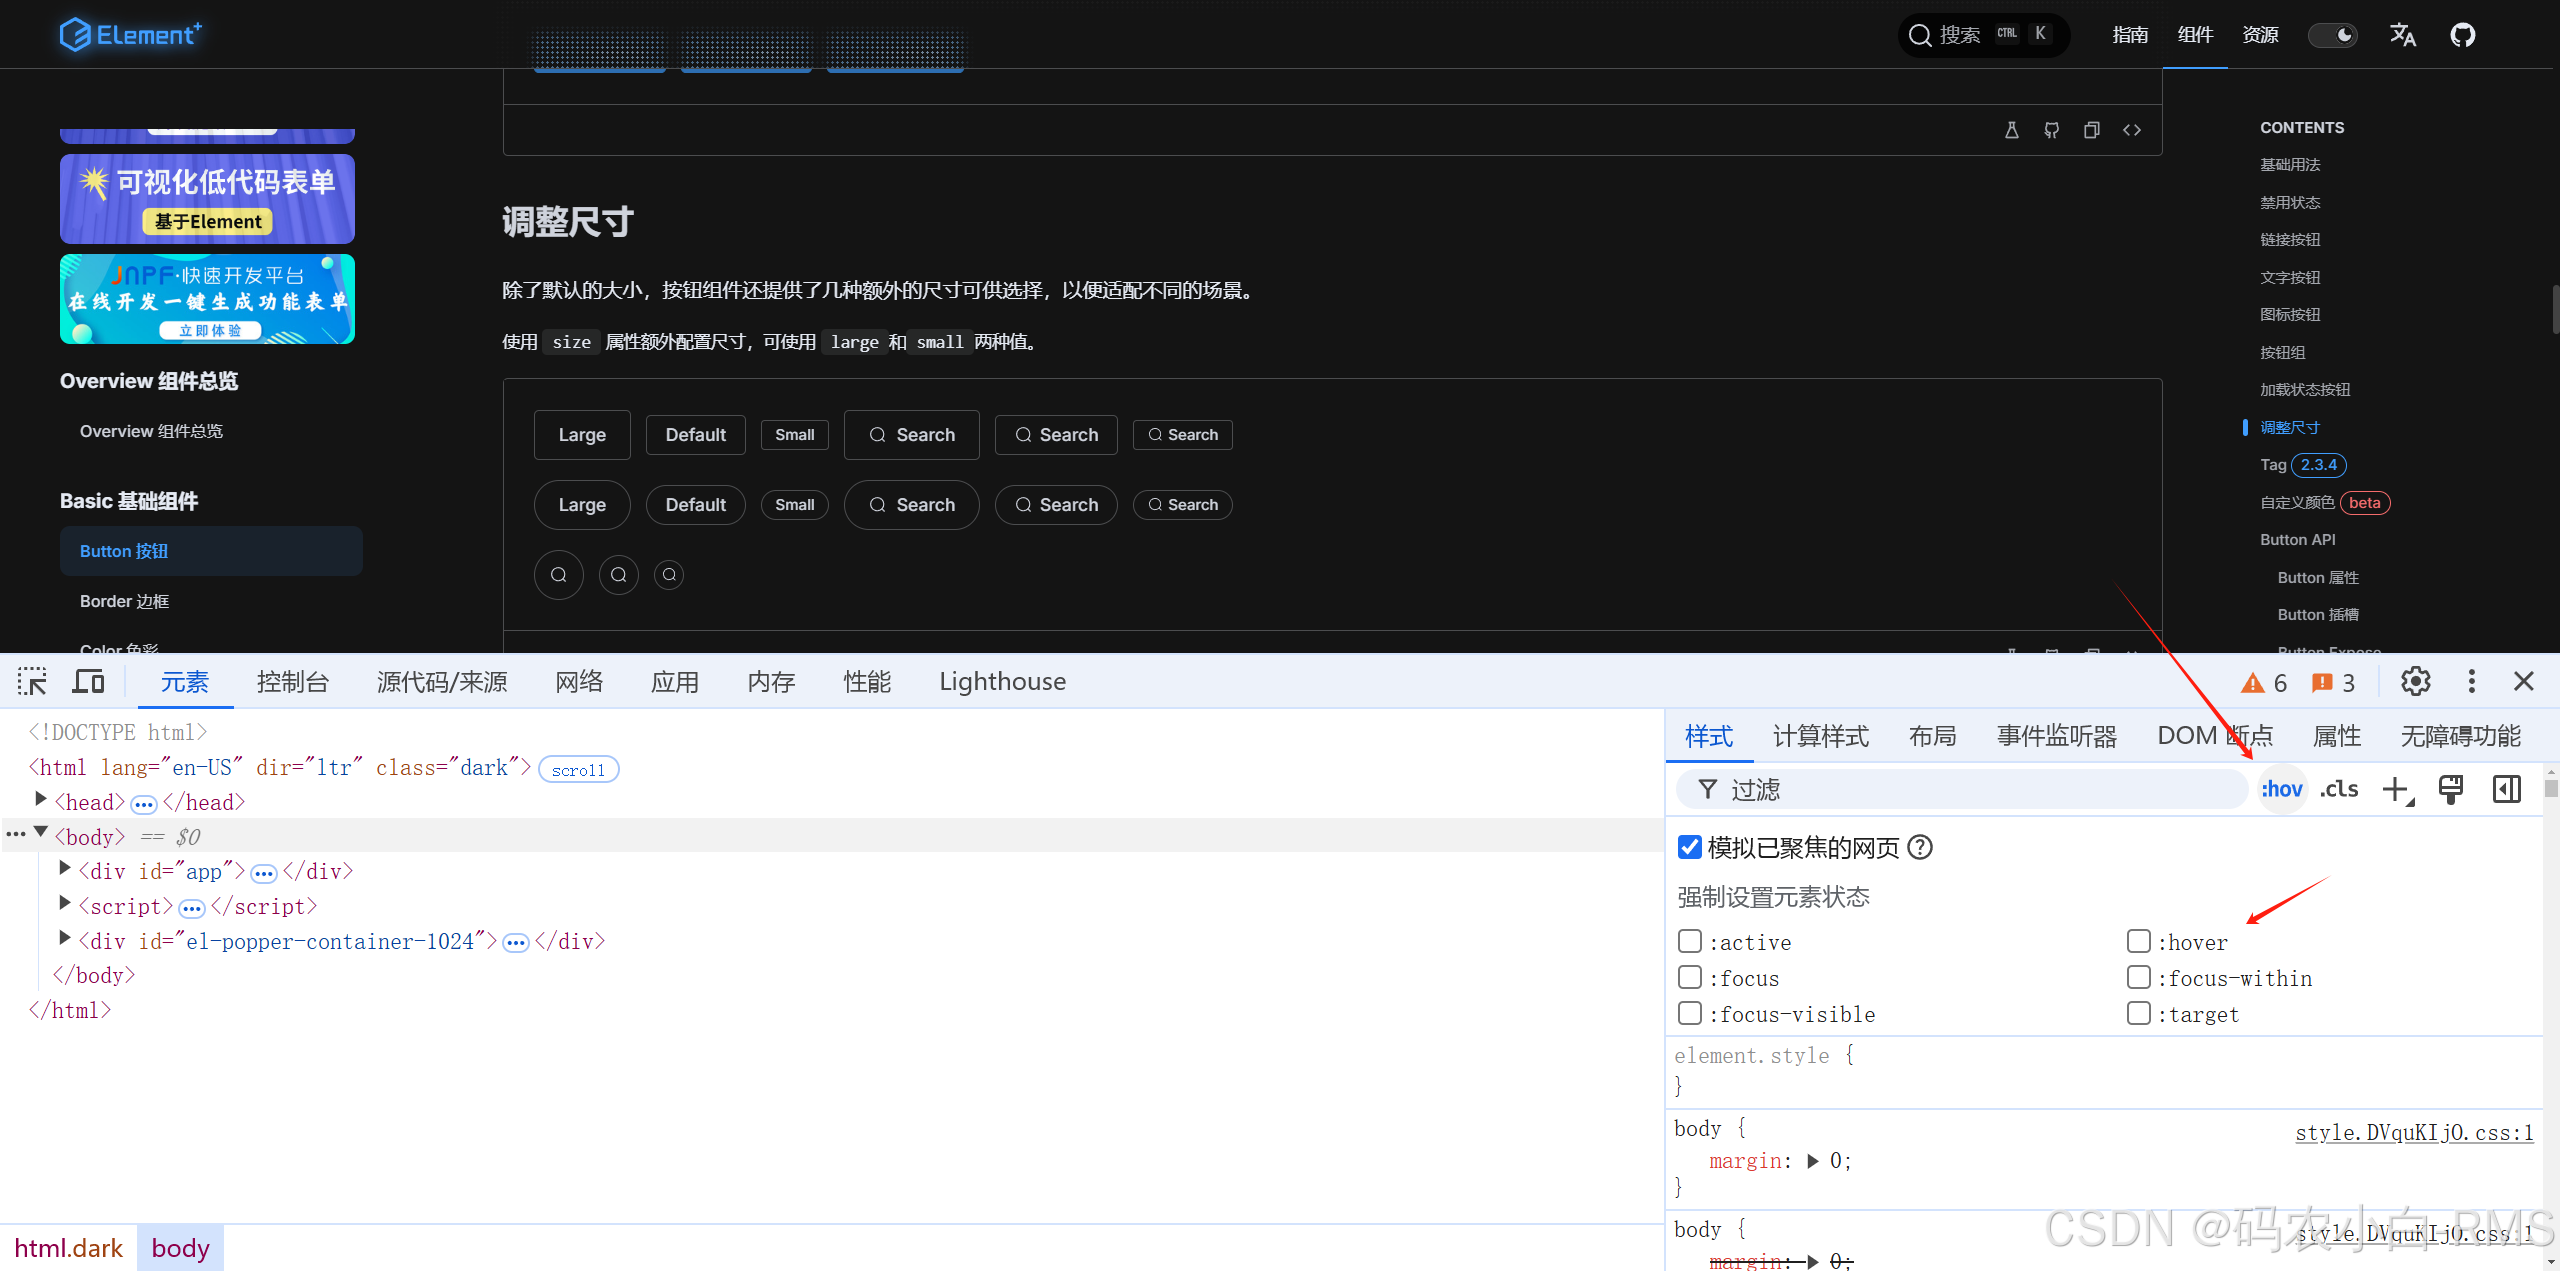Screen dimensions: 2560x1271
Task: Switch off the dark mode toggle
Action: click(x=2332, y=35)
